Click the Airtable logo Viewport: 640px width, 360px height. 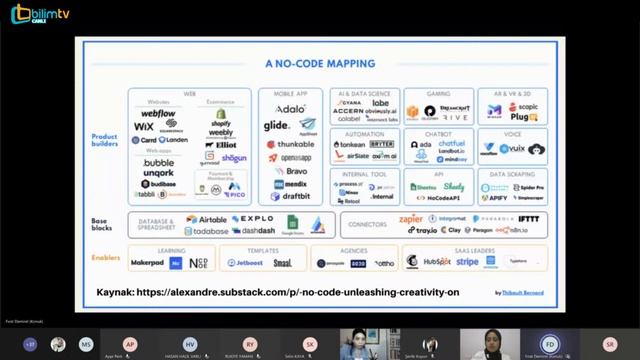tap(207, 220)
